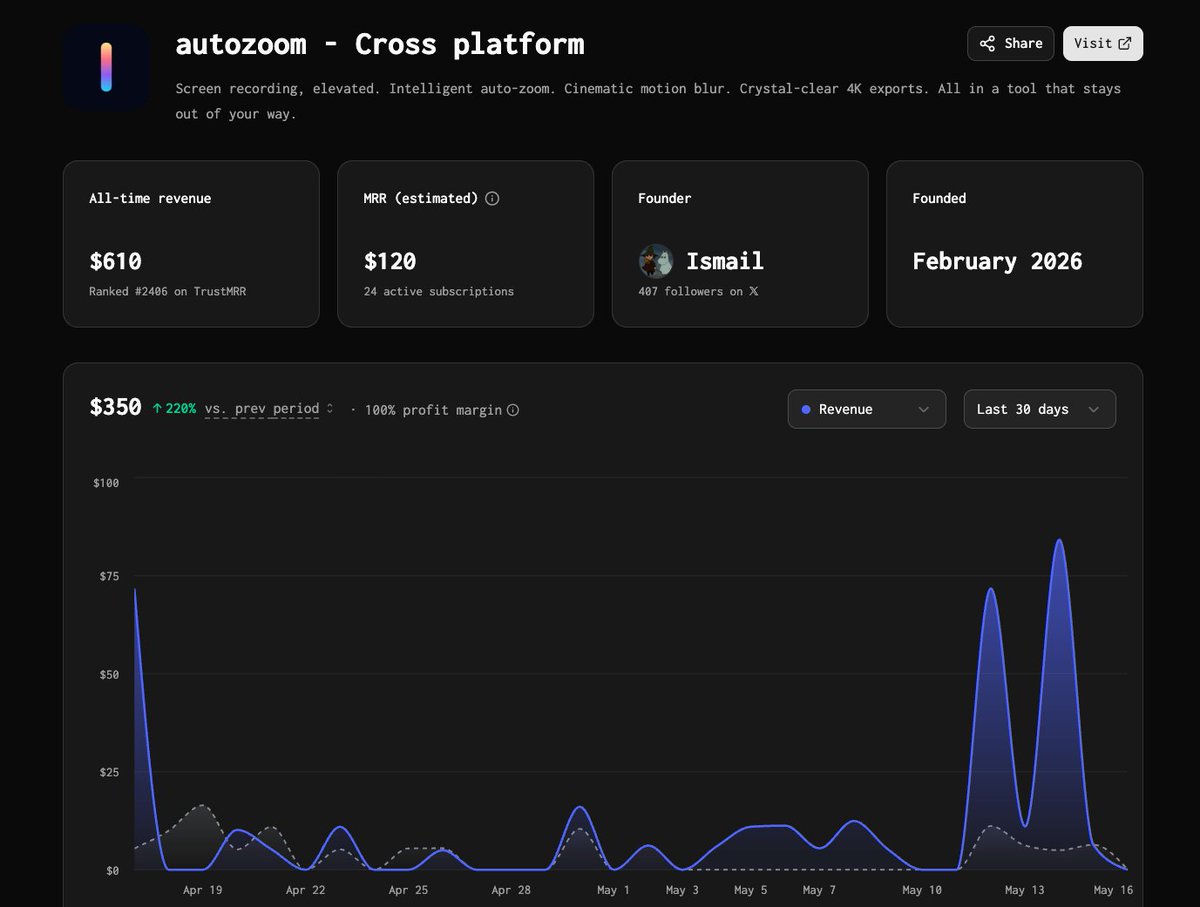Image resolution: width=1200 pixels, height=907 pixels.
Task: Open the Revenue metric dropdown
Action: tap(867, 409)
